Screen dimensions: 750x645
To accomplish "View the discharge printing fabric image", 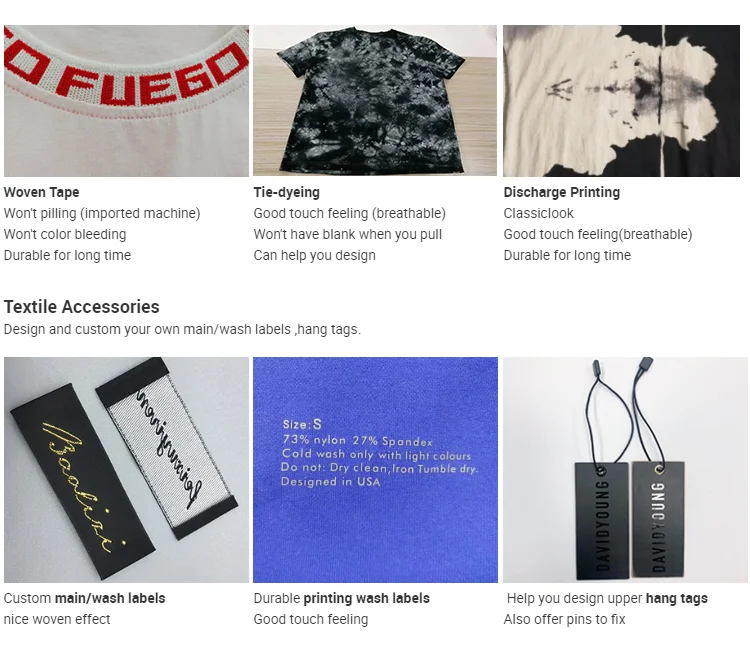I will coord(621,101).
